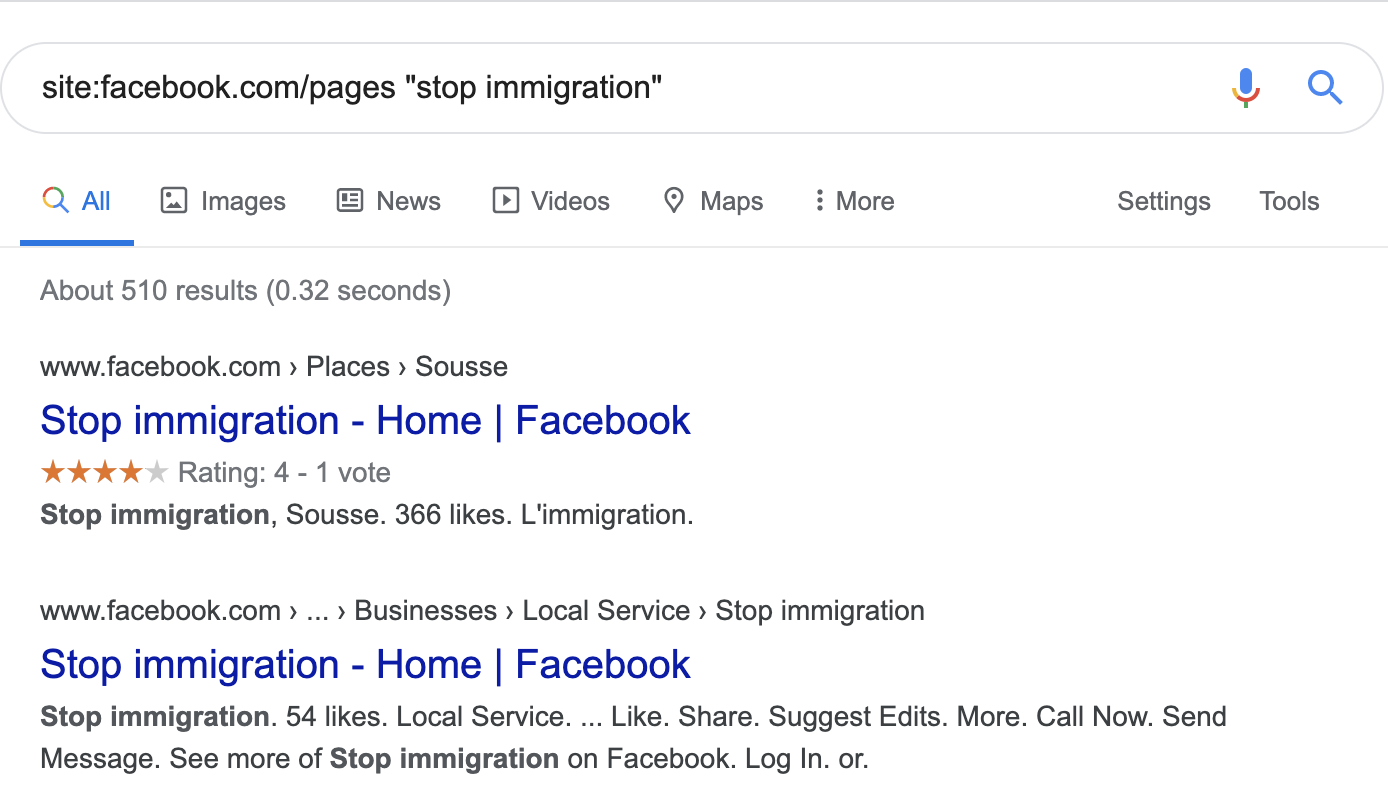Viewport: 1388px width, 794px height.
Task: Switch to the News results tab
Action: tap(408, 201)
